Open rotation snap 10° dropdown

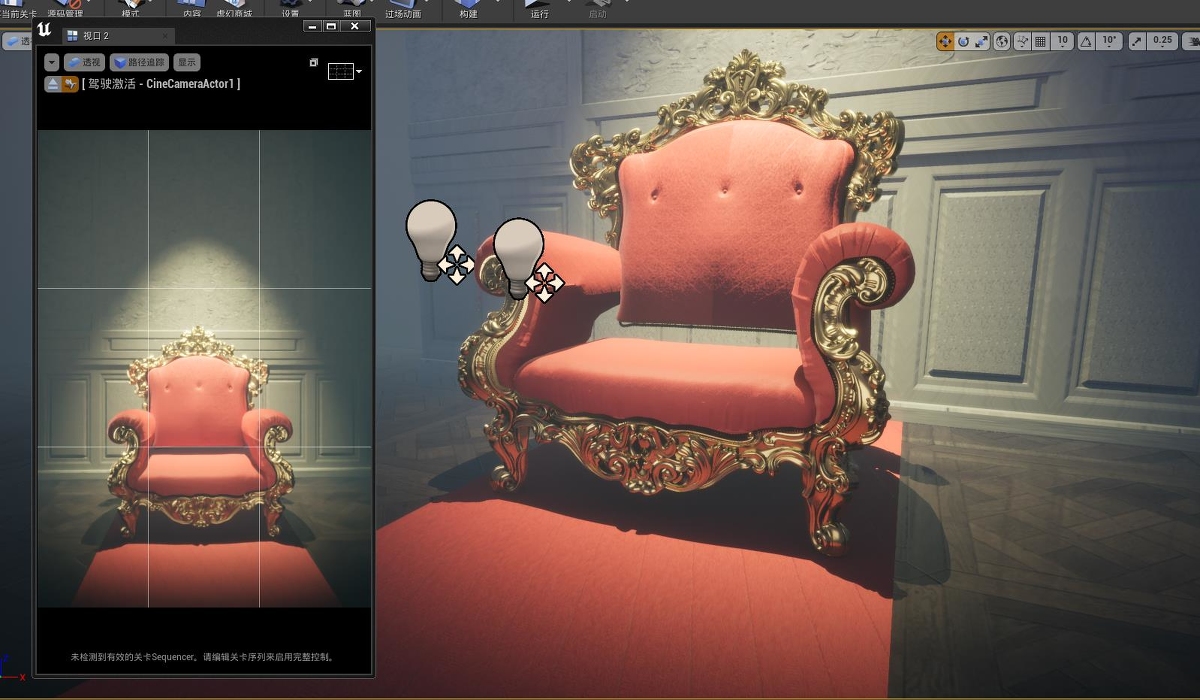[1109, 41]
